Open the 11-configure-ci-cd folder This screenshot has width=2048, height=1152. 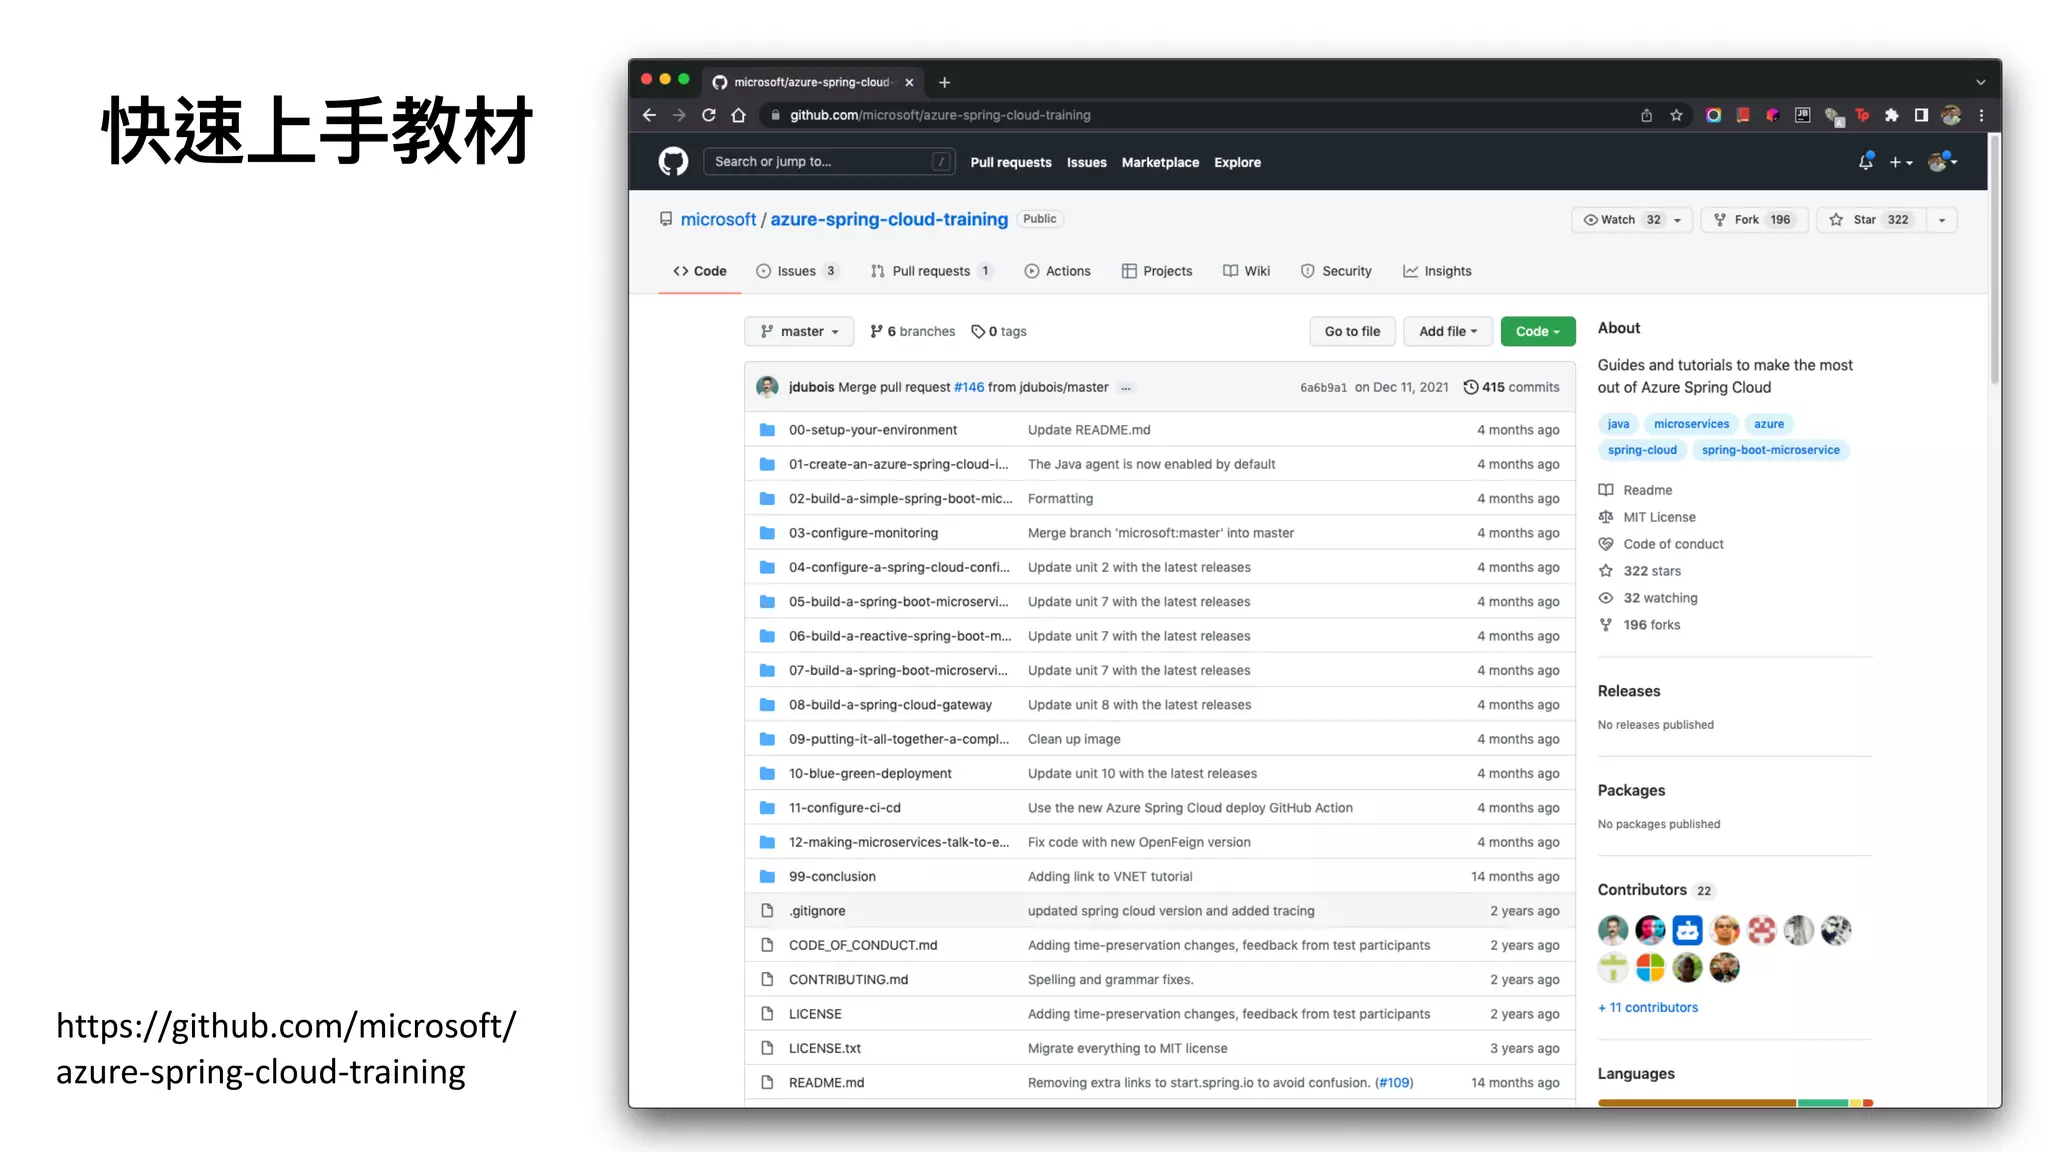pos(844,808)
